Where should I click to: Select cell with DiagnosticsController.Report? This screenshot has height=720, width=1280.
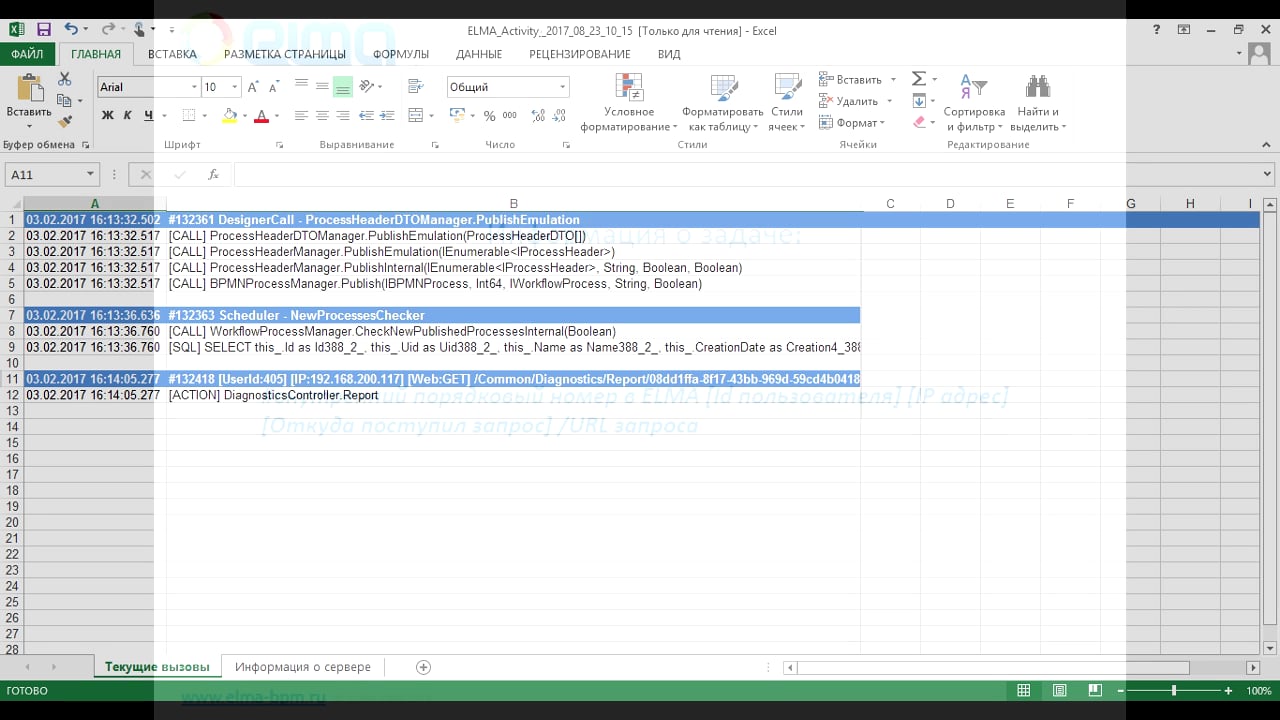click(x=513, y=396)
